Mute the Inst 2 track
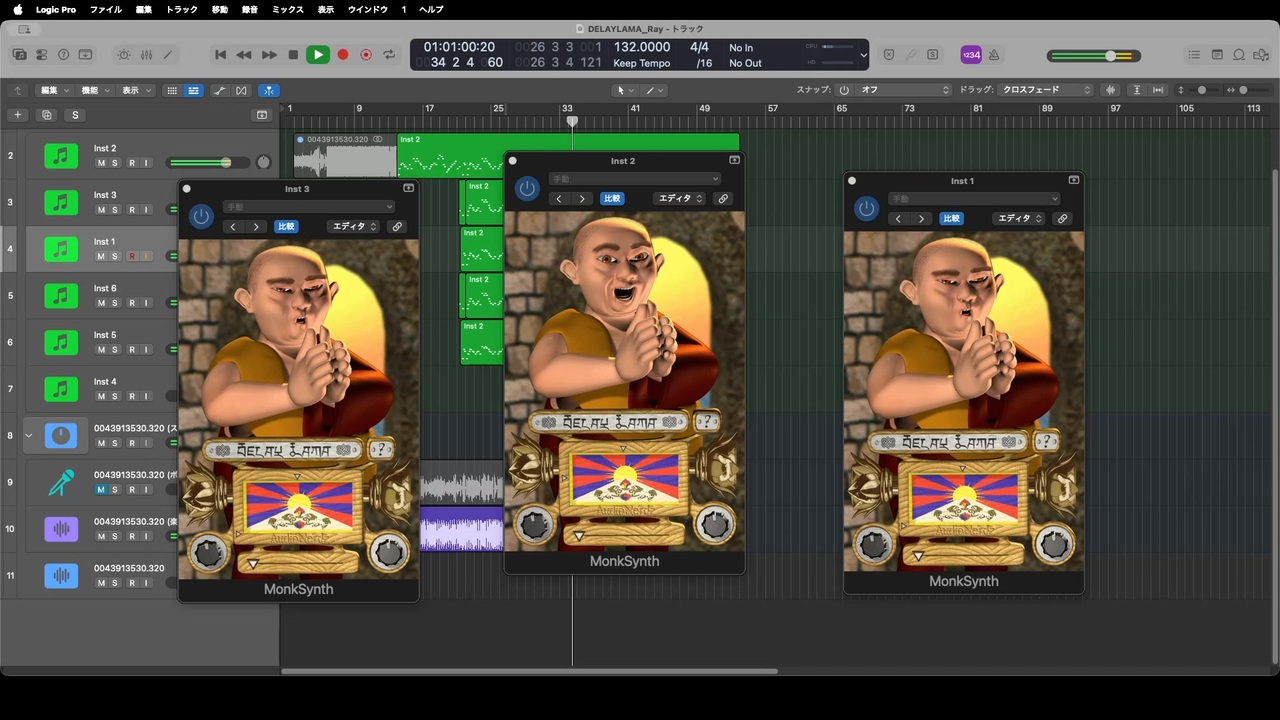The height and width of the screenshot is (720, 1280). pos(101,163)
